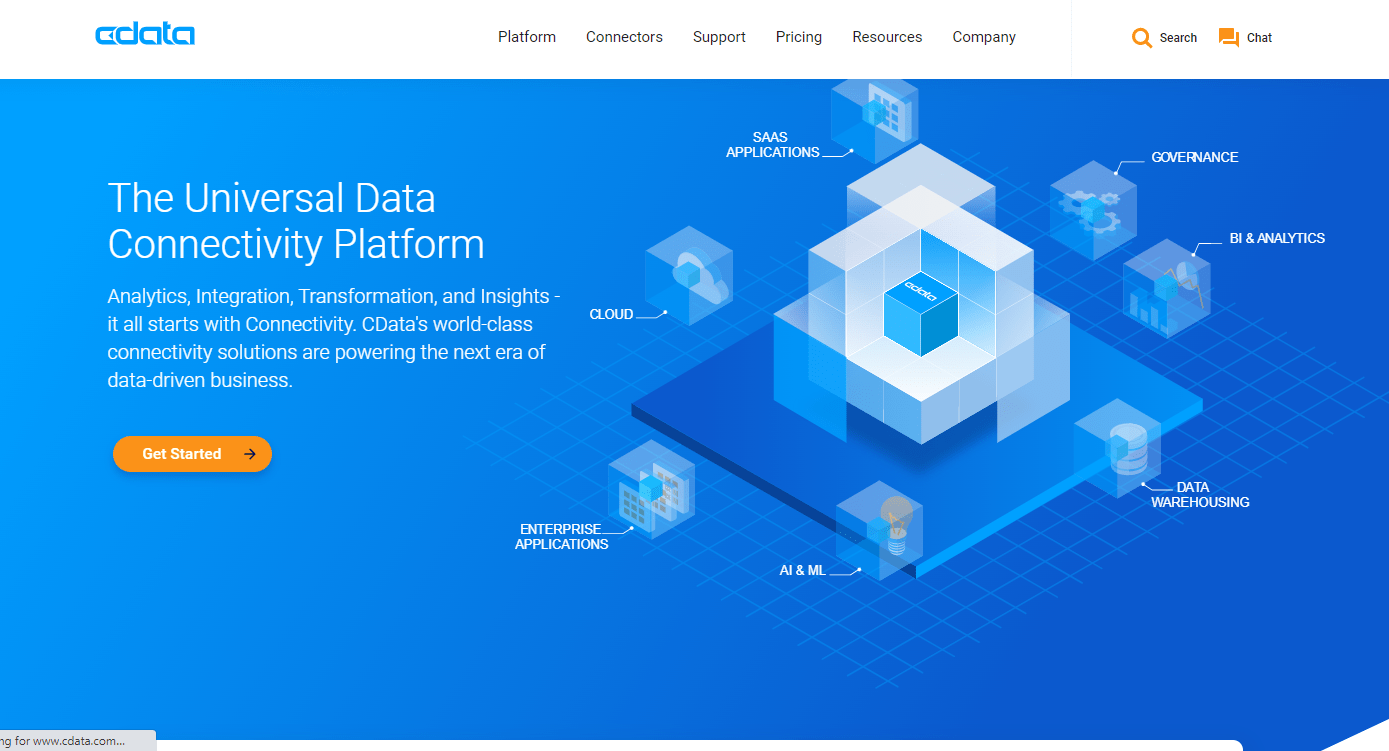The height and width of the screenshot is (751, 1389).
Task: Expand the Company navigation item
Action: [984, 37]
